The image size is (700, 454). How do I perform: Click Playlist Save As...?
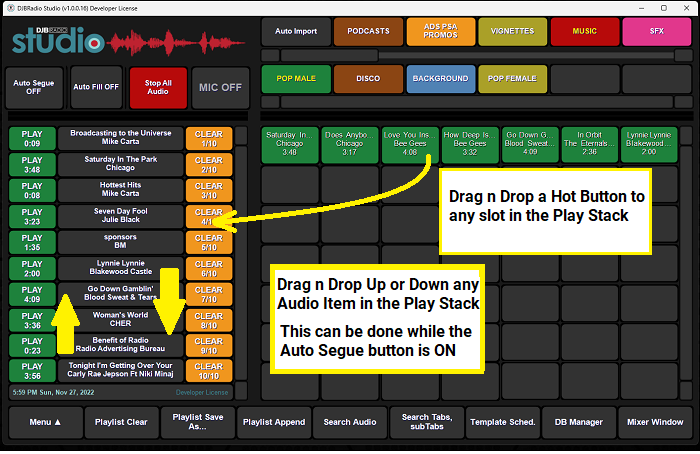[198, 423]
